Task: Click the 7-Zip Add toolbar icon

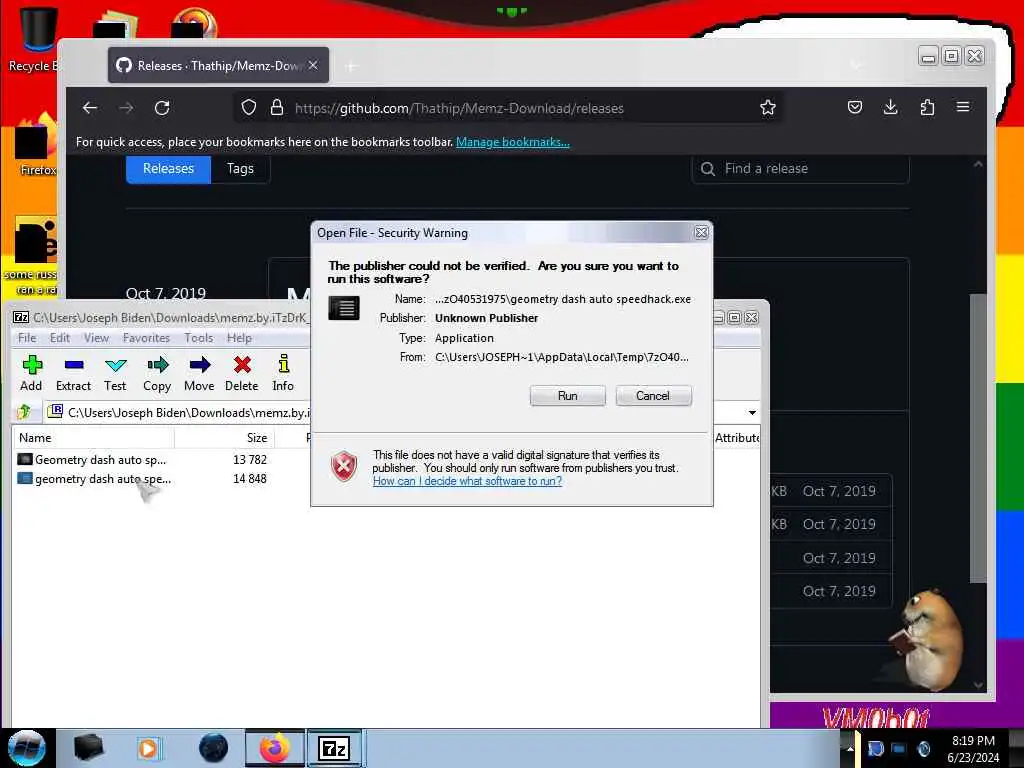Action: coord(31,373)
